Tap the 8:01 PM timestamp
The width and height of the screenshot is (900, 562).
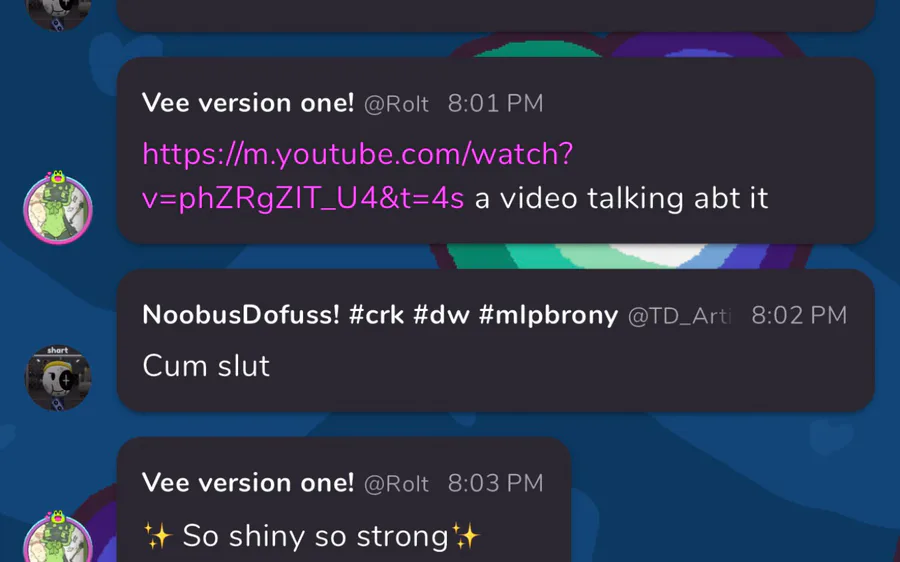click(x=495, y=104)
